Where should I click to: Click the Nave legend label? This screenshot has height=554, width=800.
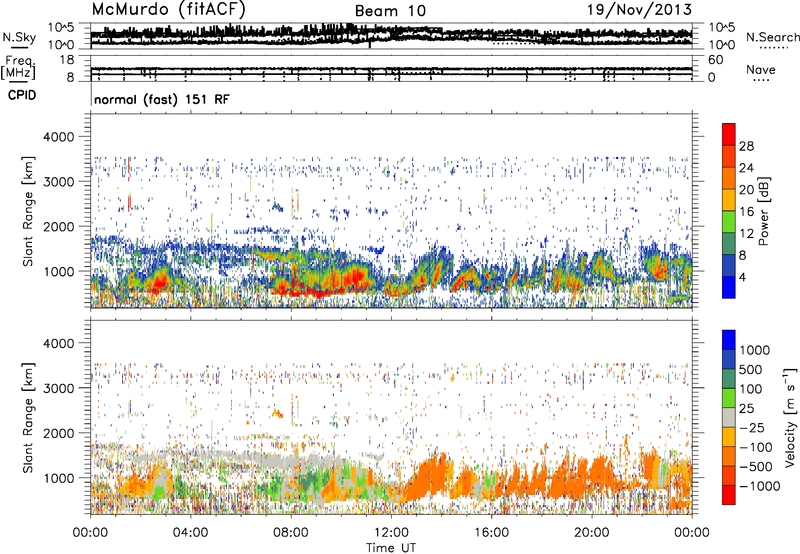coord(761,69)
